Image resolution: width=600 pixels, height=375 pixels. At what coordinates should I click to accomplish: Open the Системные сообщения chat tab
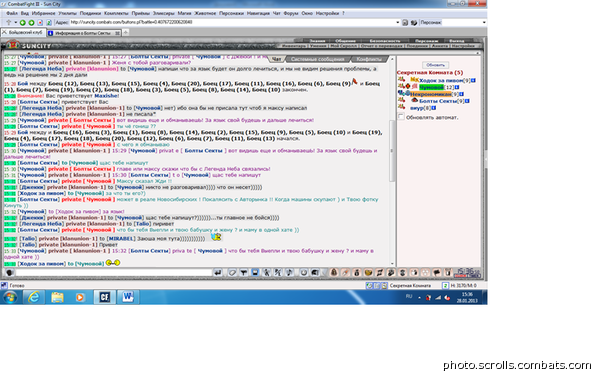tap(318, 59)
